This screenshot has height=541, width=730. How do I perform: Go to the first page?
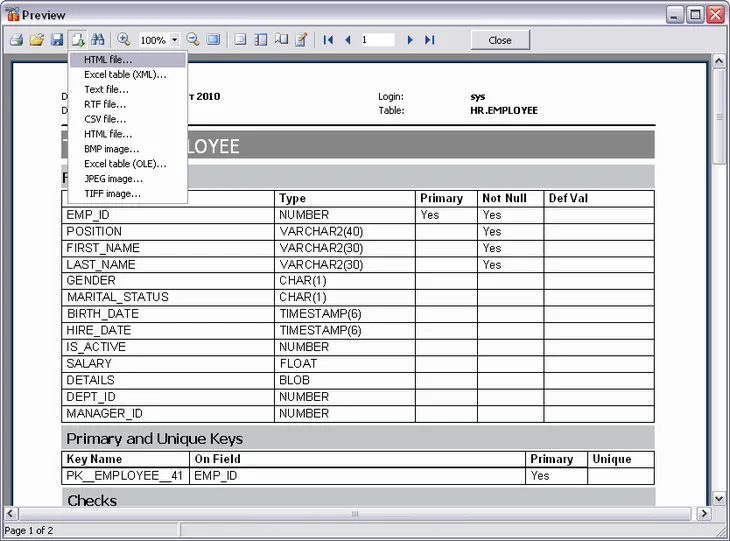[x=327, y=40]
